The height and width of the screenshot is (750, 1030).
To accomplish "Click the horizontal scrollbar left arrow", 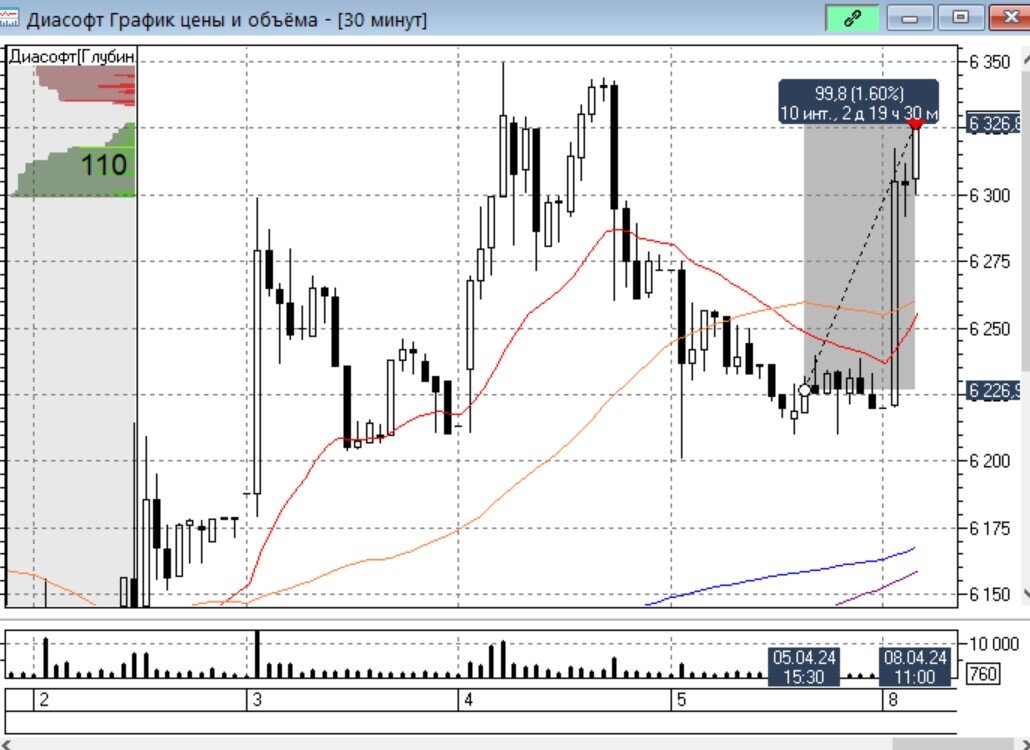I will point(5,744).
